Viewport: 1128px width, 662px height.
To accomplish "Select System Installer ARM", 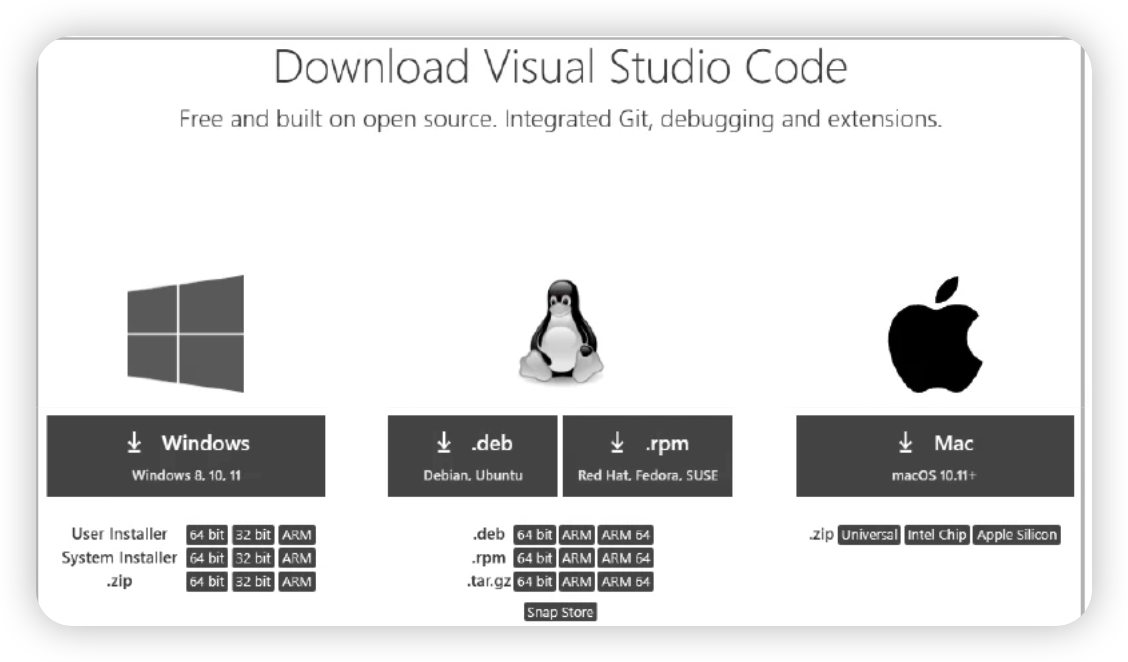I will (297, 558).
